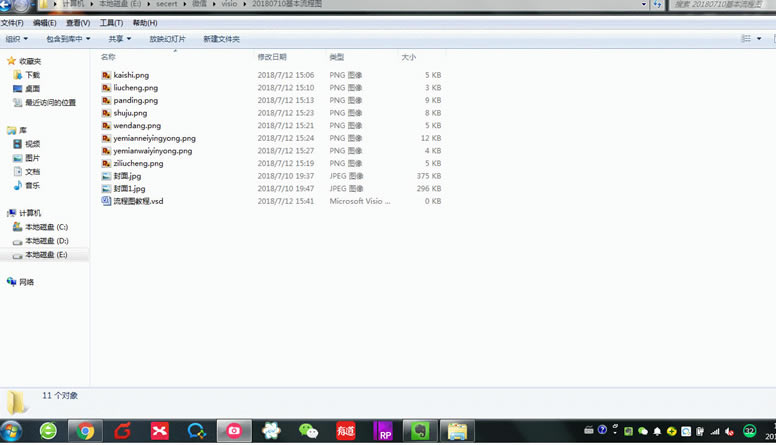Open the red Foxit-style app in taskbar

pos(122,431)
